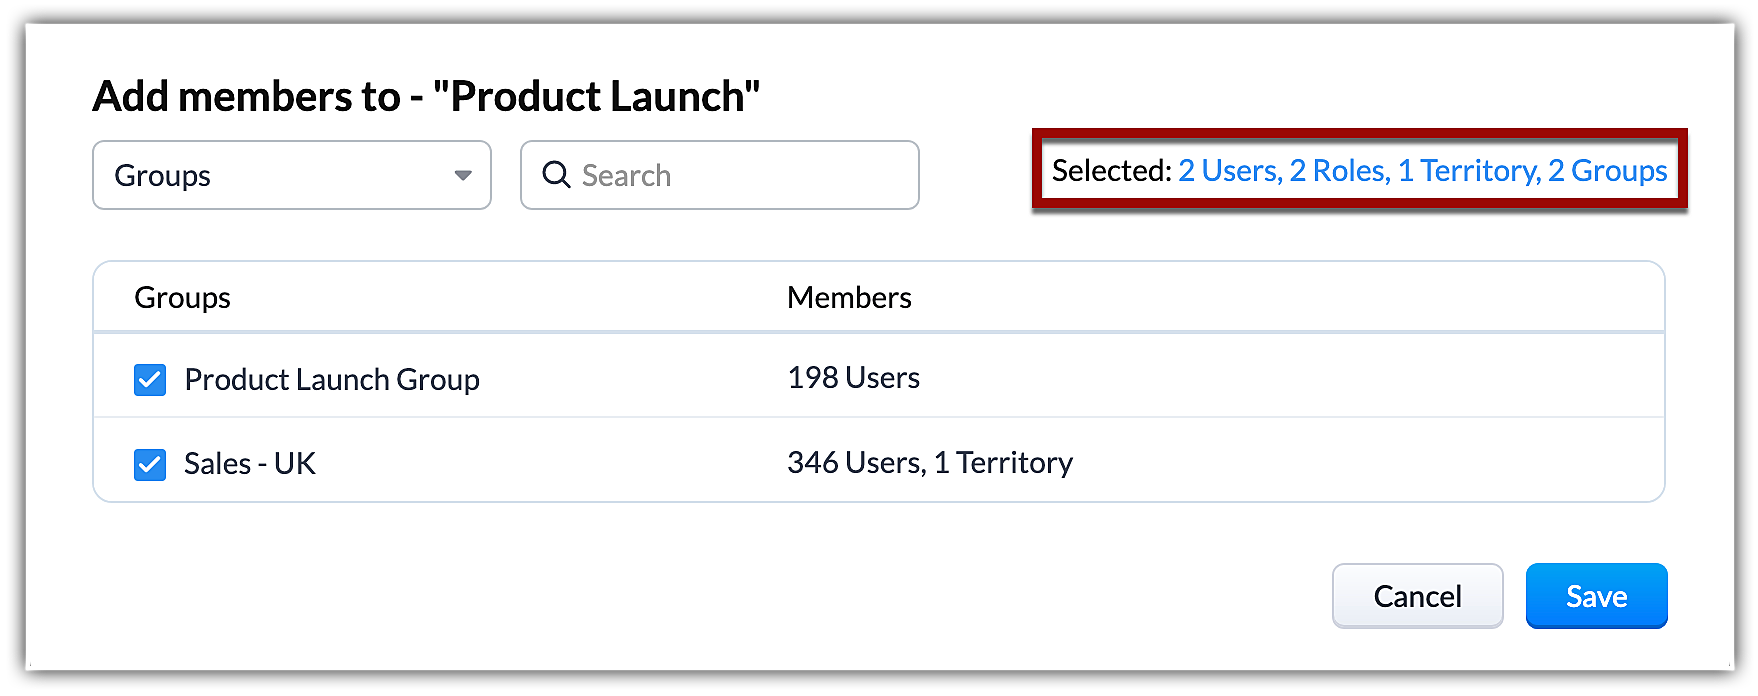
Task: Open the Groups member type dropdown
Action: click(291, 175)
